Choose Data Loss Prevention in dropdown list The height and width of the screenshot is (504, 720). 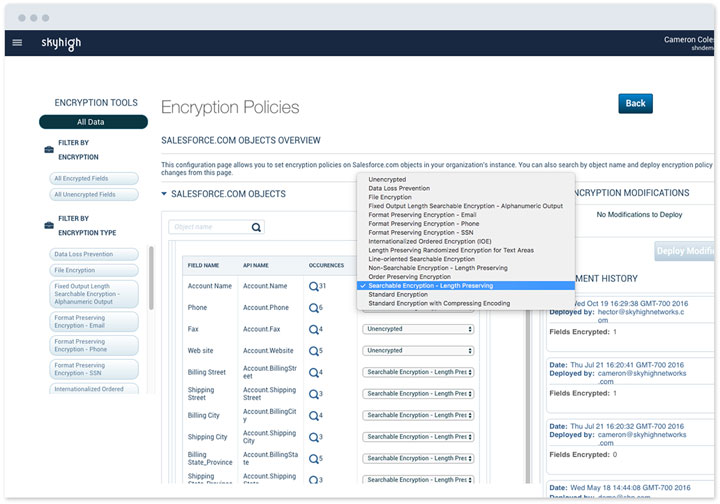pyautogui.click(x=466, y=188)
